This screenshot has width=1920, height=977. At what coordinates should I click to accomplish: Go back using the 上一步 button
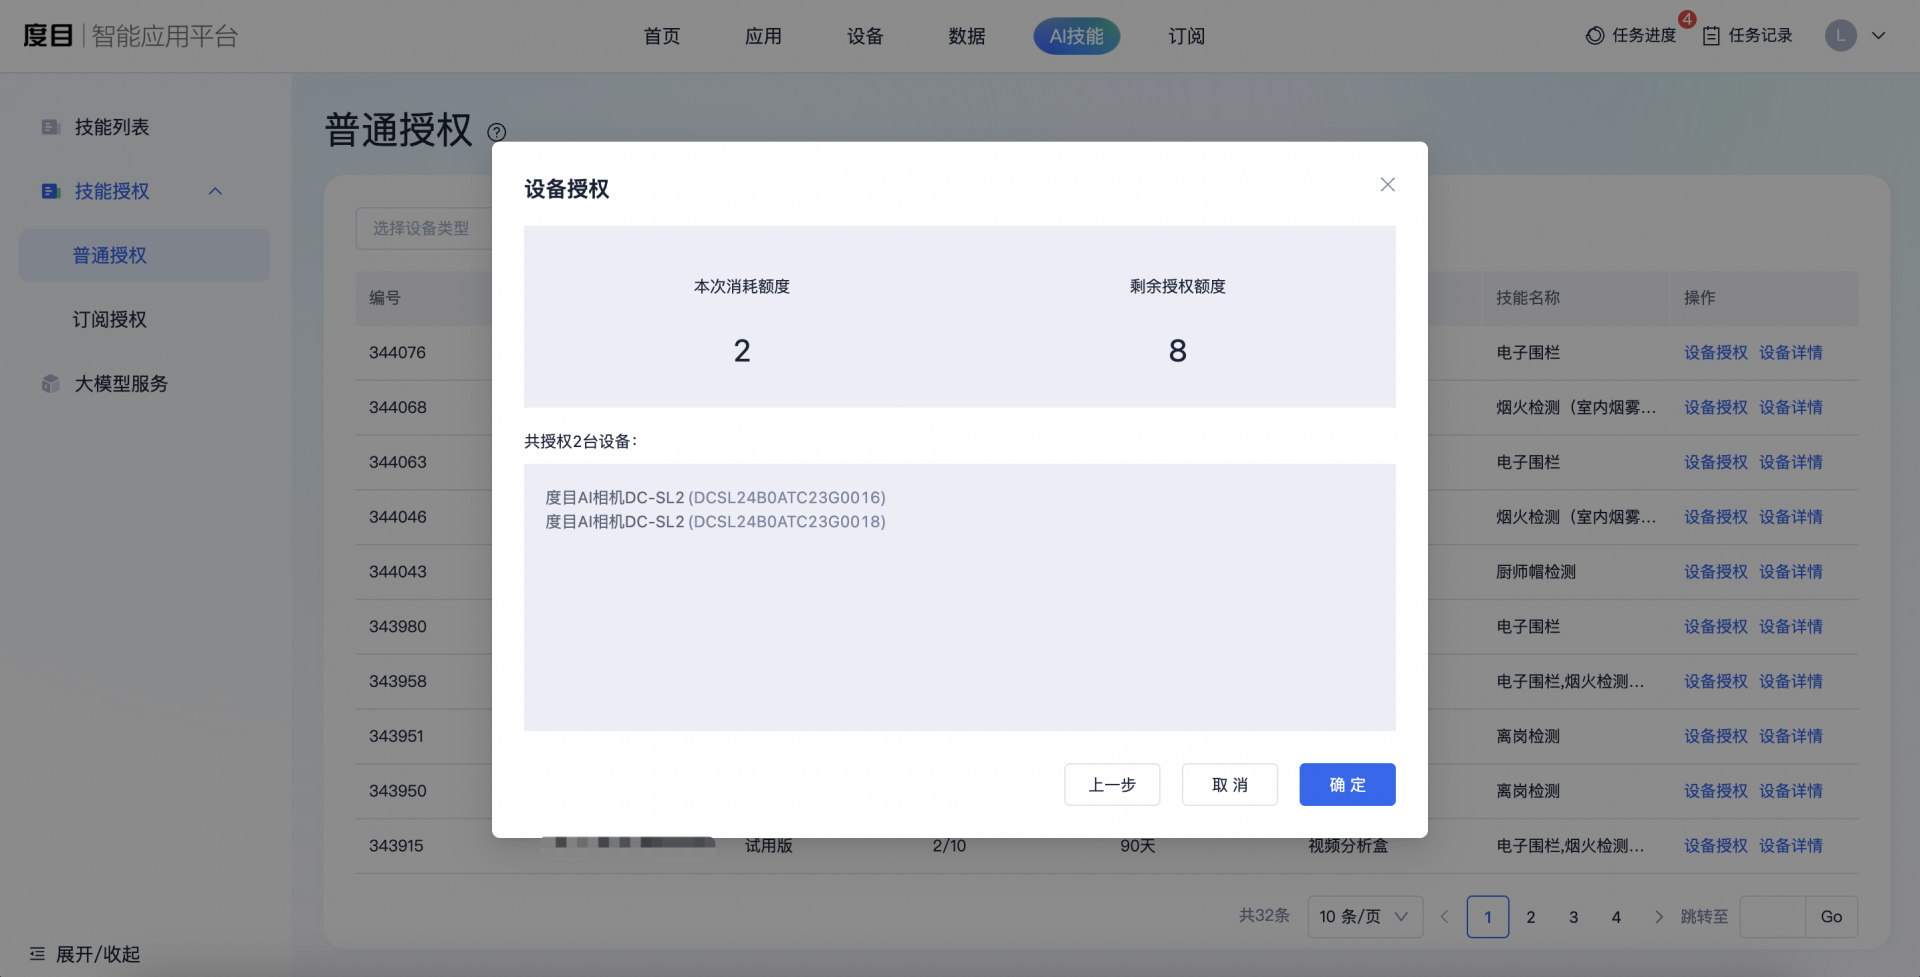click(x=1111, y=784)
